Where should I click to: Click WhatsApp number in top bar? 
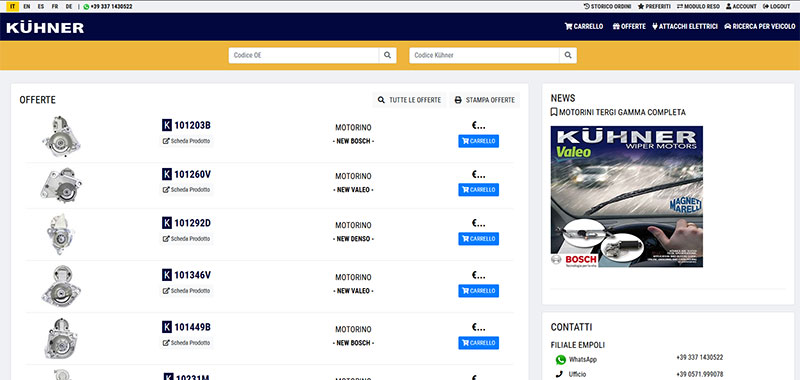[108, 7]
